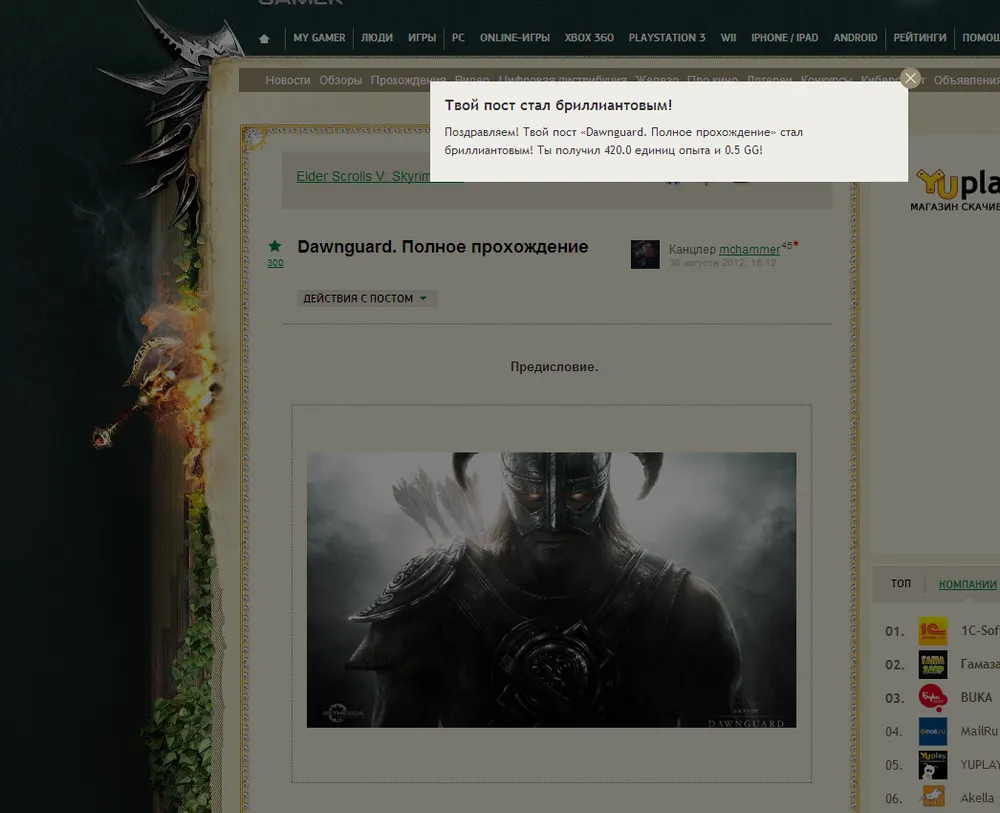The image size is (1000, 813).
Task: Close the brilliant post notification popup
Action: click(910, 78)
